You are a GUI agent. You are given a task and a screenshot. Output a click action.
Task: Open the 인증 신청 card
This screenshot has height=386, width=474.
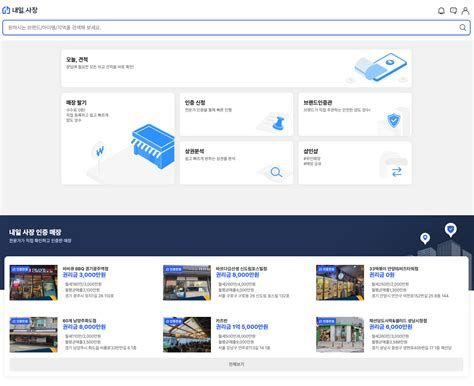point(236,114)
